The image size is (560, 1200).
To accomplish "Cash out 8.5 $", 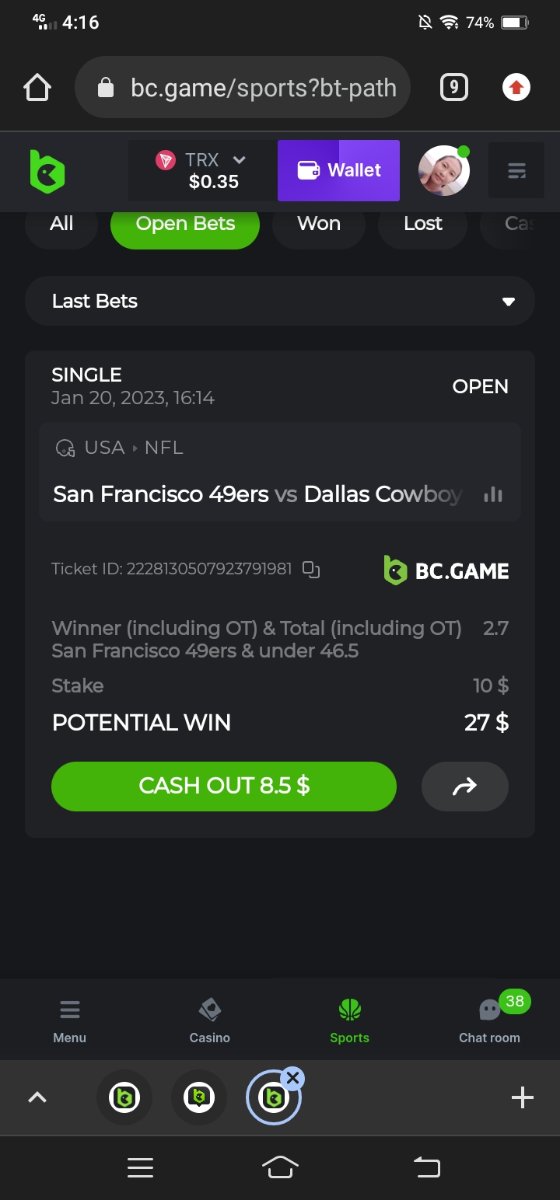I will coord(224,786).
